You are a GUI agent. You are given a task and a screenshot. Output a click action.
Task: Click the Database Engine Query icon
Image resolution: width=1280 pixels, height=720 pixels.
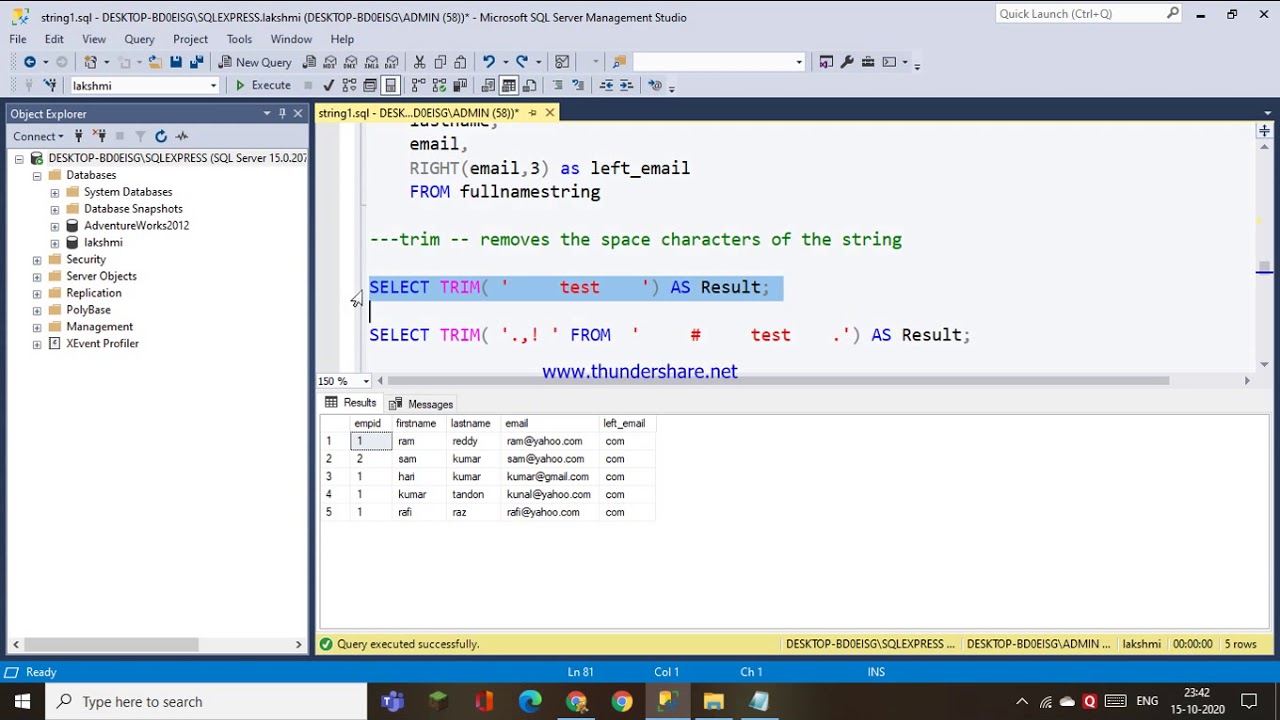coord(309,62)
